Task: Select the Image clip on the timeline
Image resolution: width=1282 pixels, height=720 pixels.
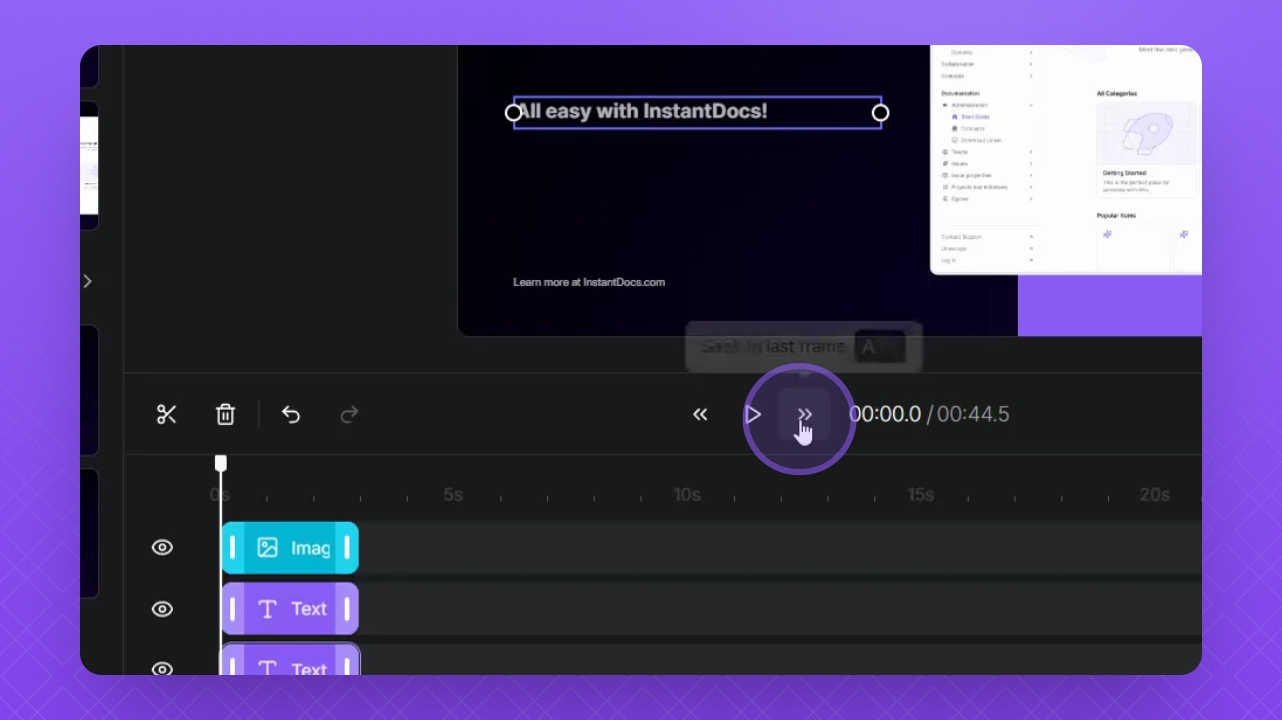Action: tap(290, 548)
